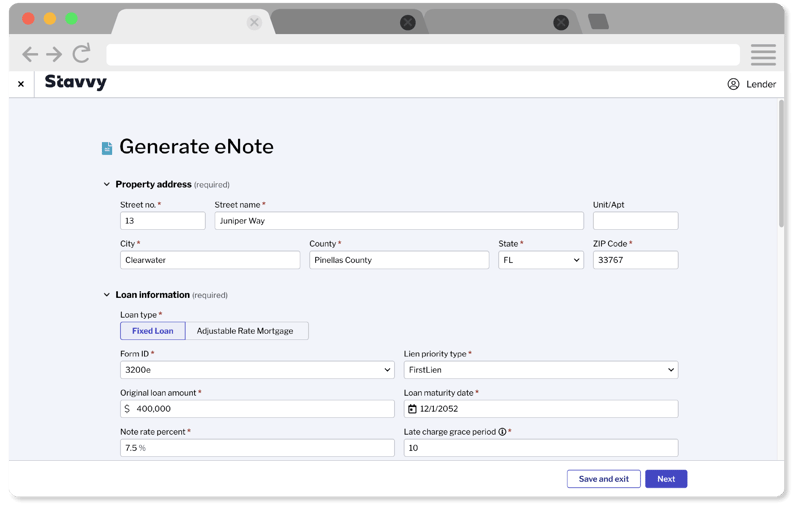
Task: Close the active browser tab
Action: pos(254,22)
